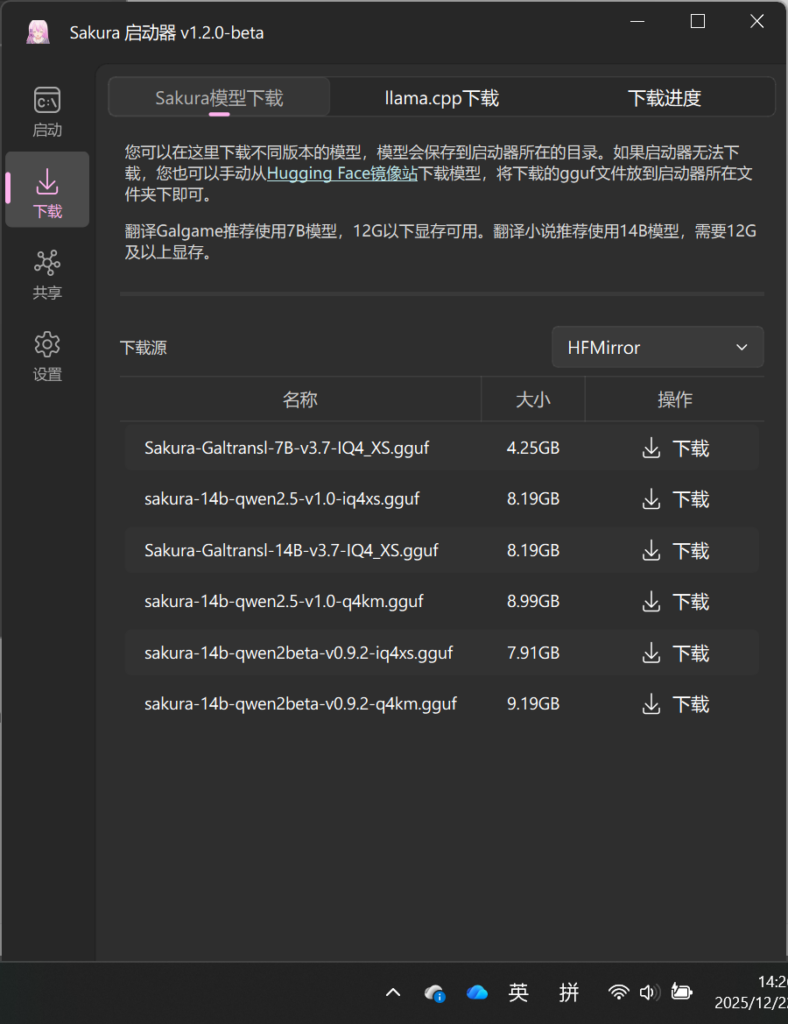Open the 设置 (Settings) gear page
788x1024 pixels.
click(47, 355)
